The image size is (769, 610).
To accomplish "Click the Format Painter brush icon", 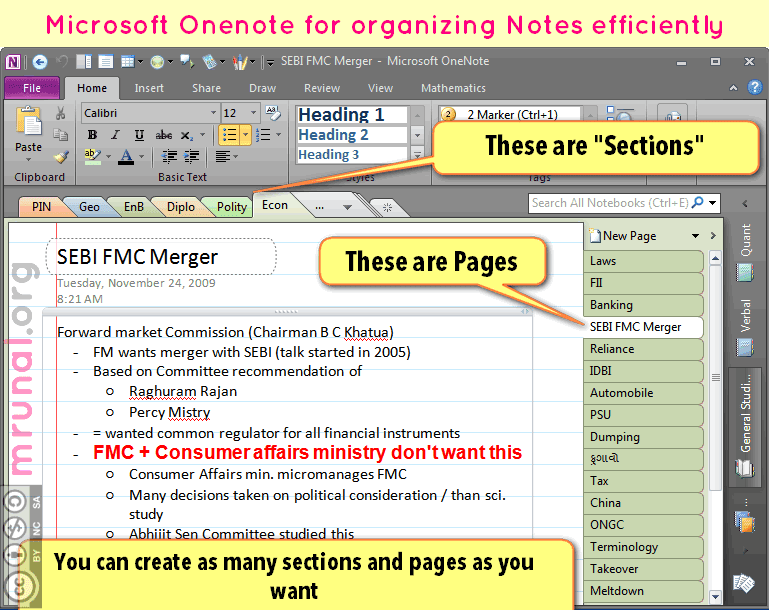I will click(61, 156).
